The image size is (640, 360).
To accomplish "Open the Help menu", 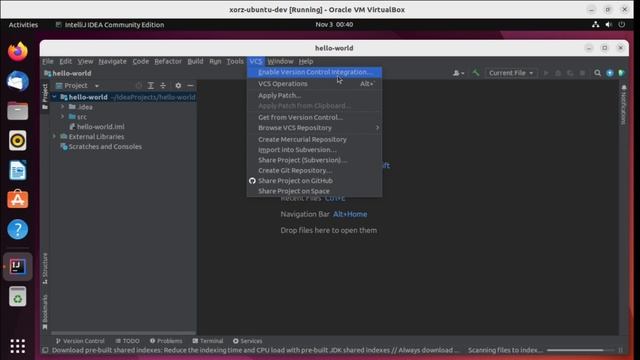I will coord(306,61).
